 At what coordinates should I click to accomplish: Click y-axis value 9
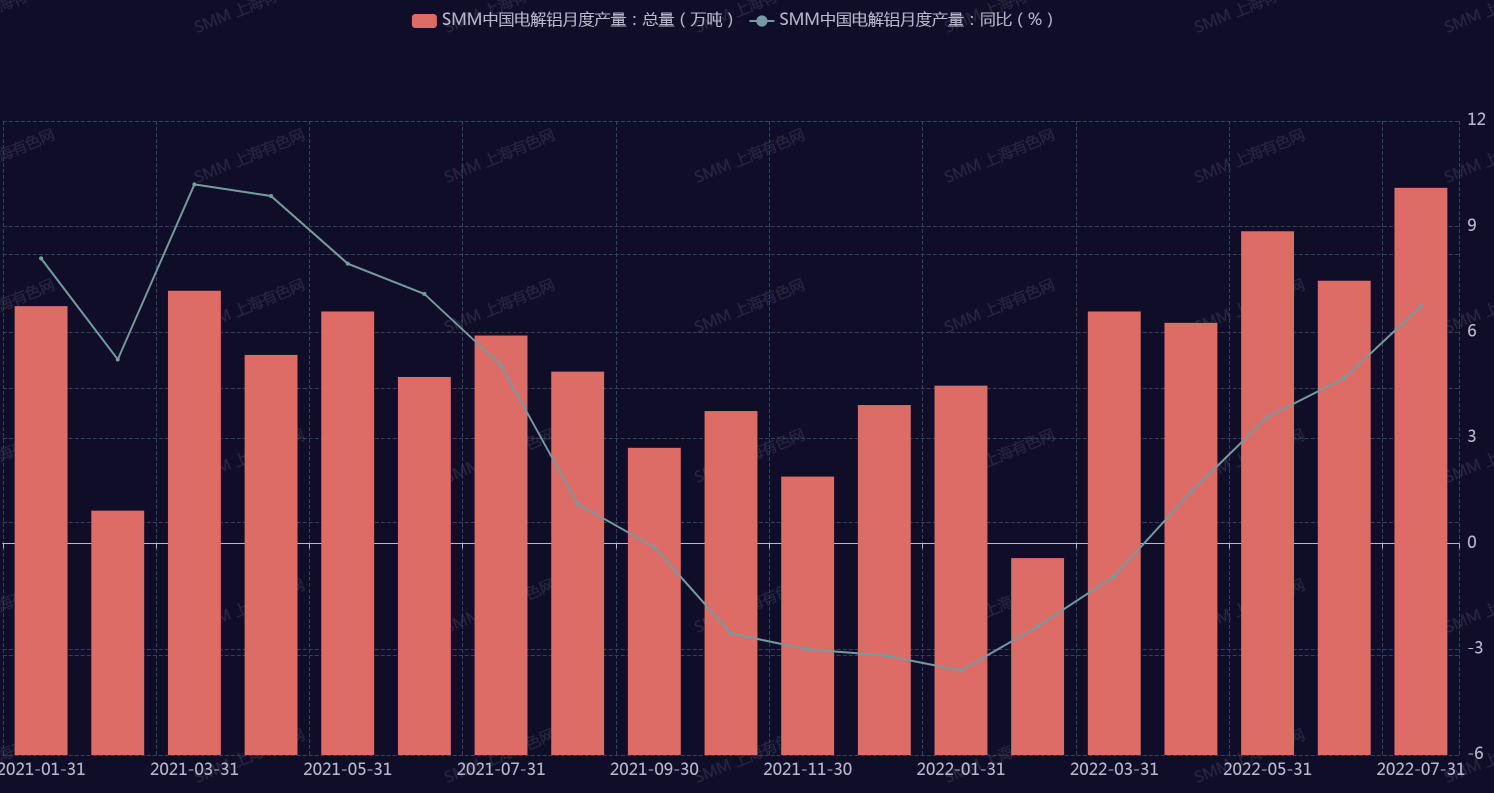tap(1471, 226)
